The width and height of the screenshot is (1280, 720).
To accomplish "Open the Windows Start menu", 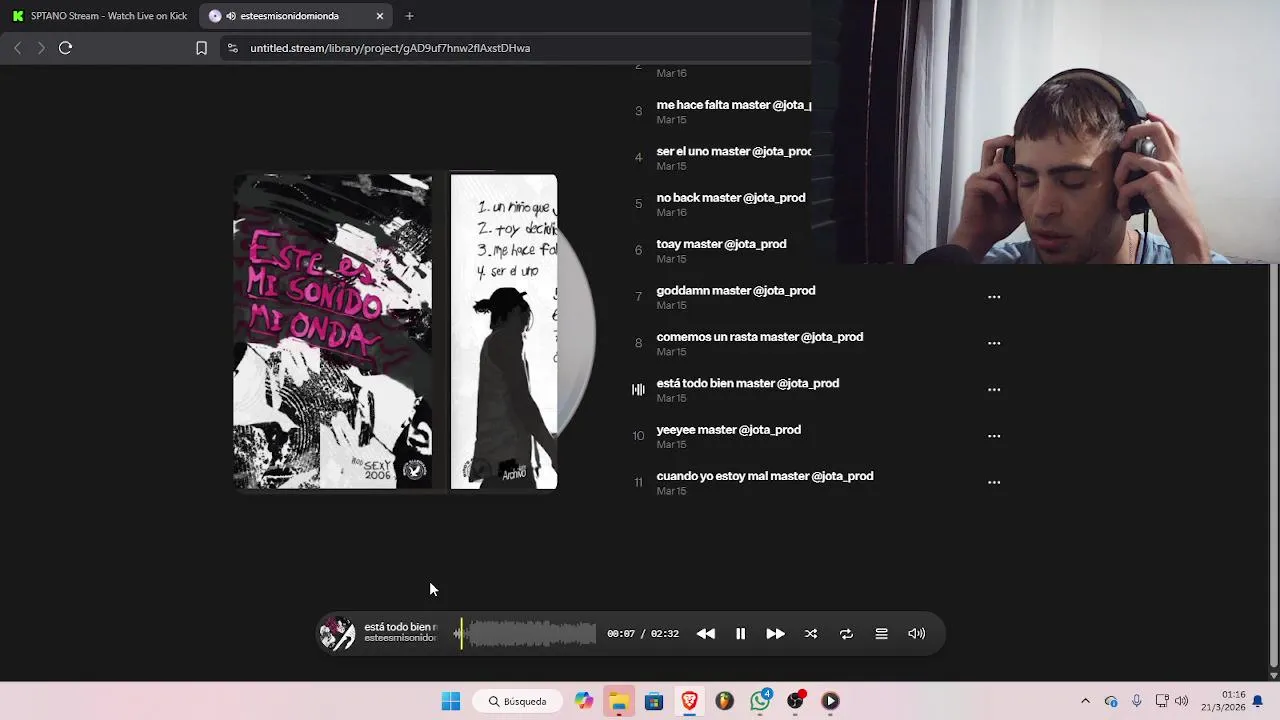I will coord(451,701).
